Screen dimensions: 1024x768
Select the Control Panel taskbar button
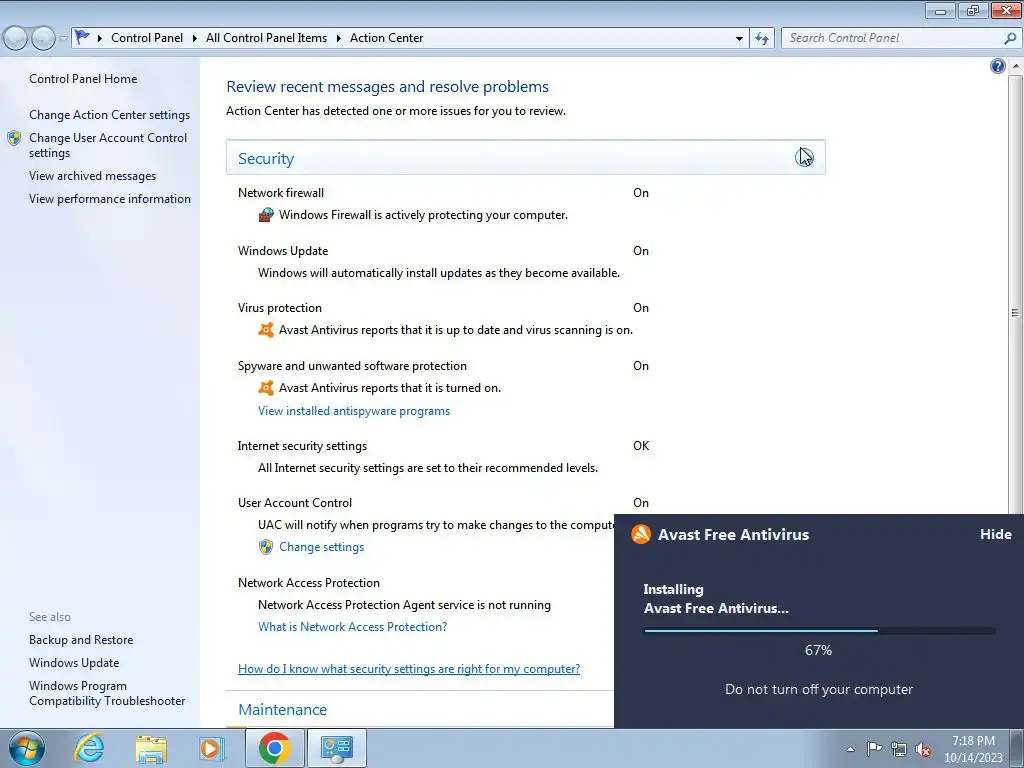coord(336,748)
